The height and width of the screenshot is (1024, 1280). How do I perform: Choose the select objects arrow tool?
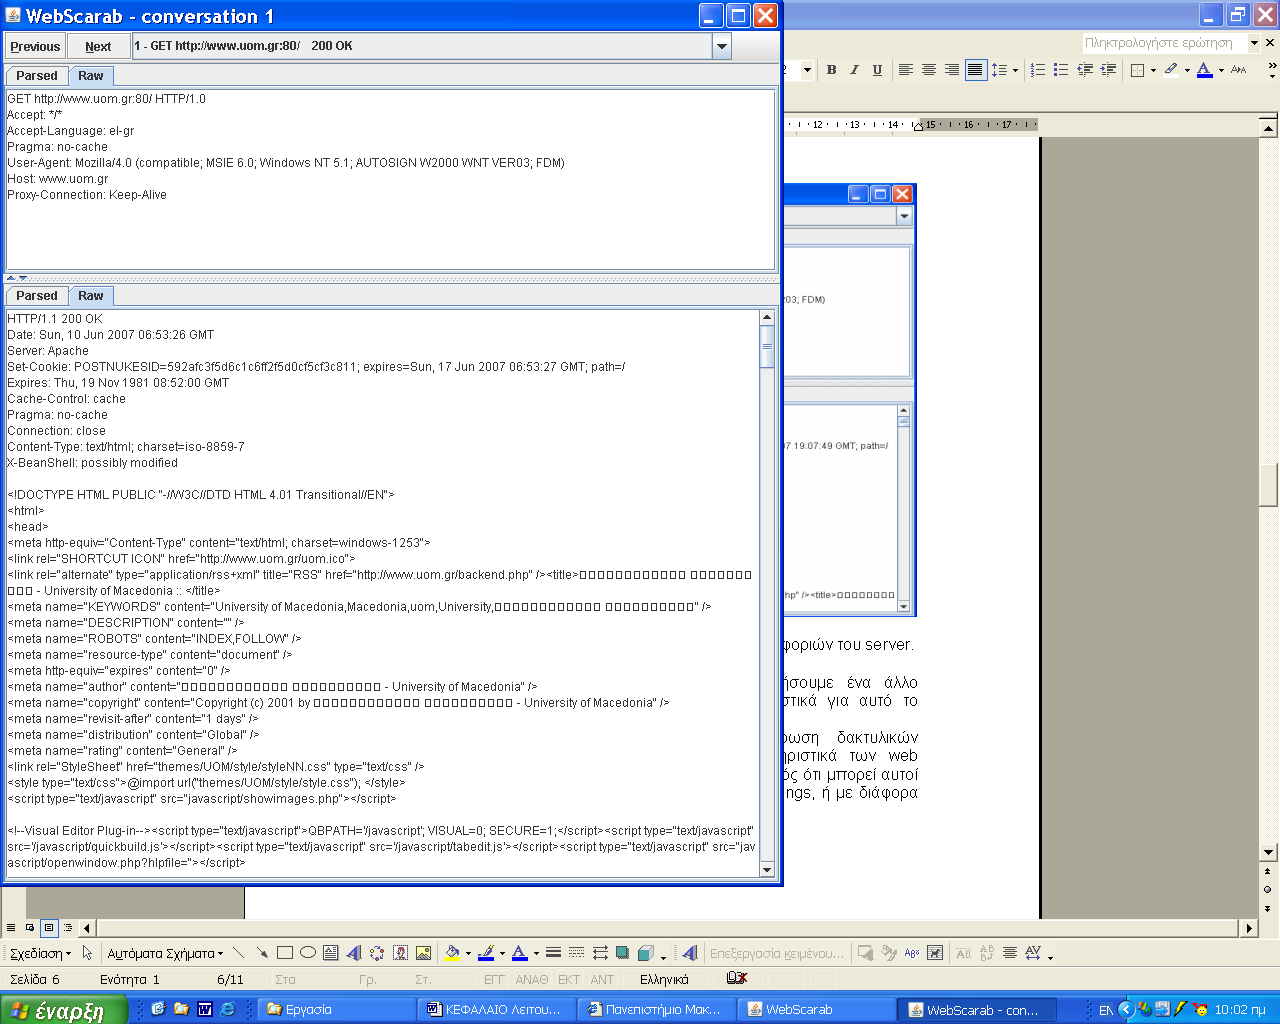[87, 953]
